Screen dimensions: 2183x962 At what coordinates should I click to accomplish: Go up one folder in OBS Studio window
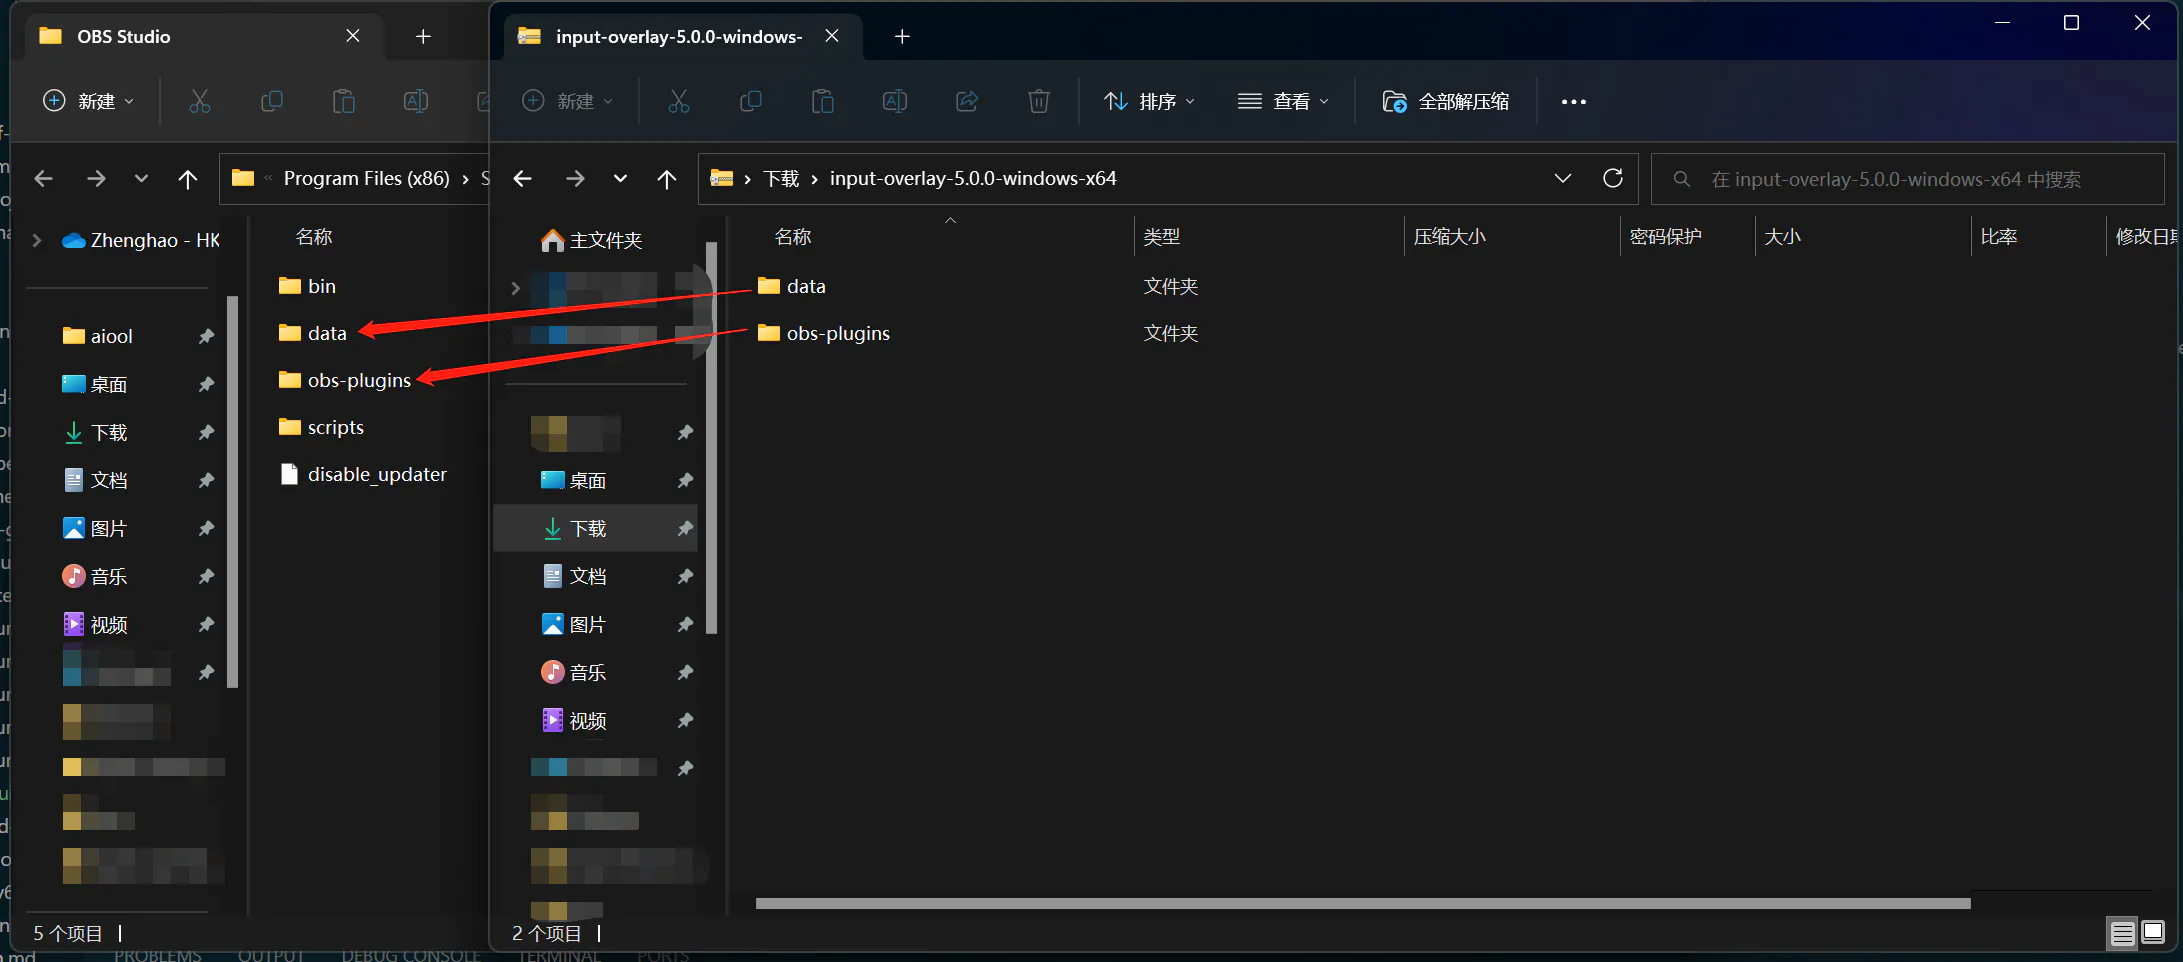[188, 179]
